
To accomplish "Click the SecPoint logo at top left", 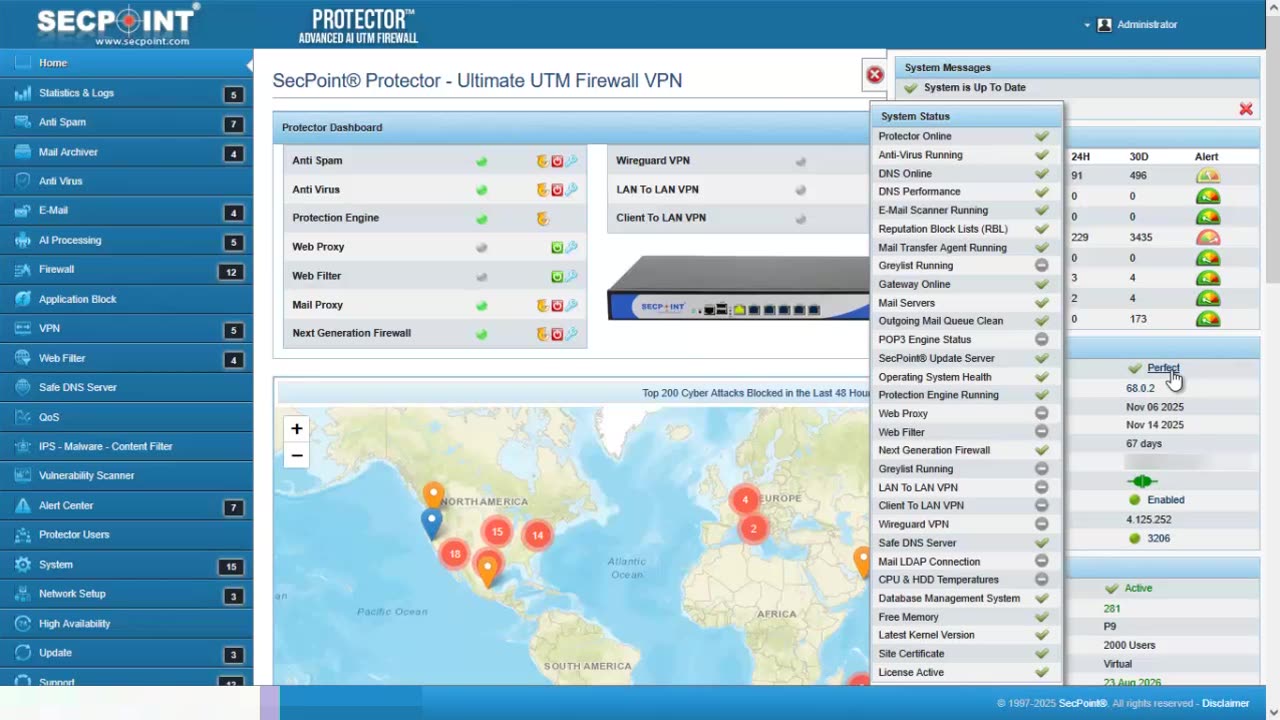I will (118, 23).
